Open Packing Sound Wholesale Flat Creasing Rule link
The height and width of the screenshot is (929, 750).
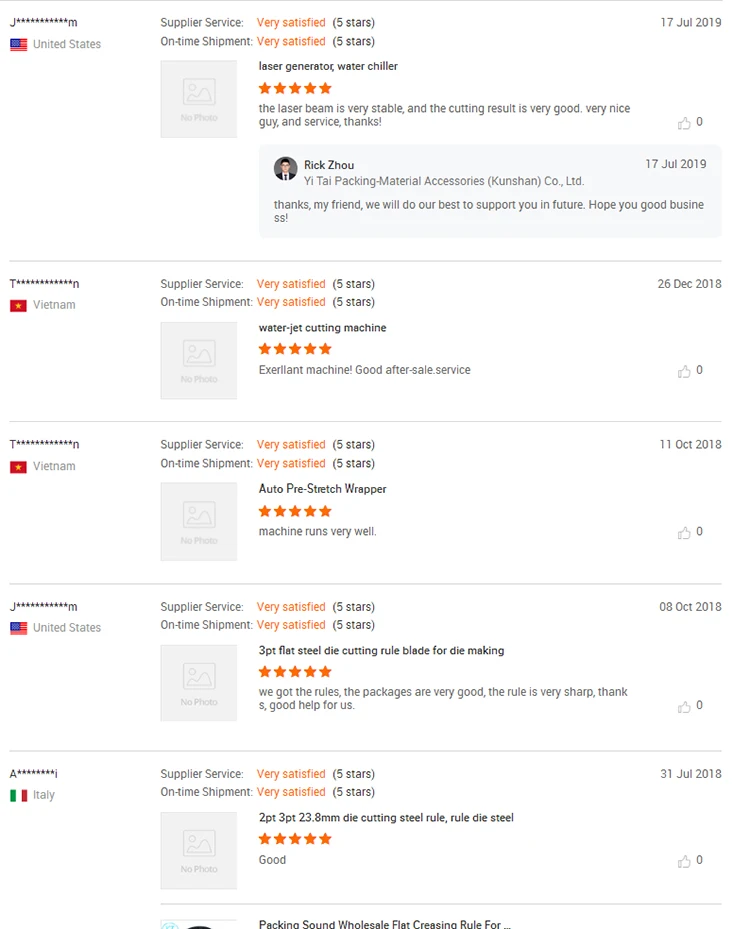click(384, 924)
